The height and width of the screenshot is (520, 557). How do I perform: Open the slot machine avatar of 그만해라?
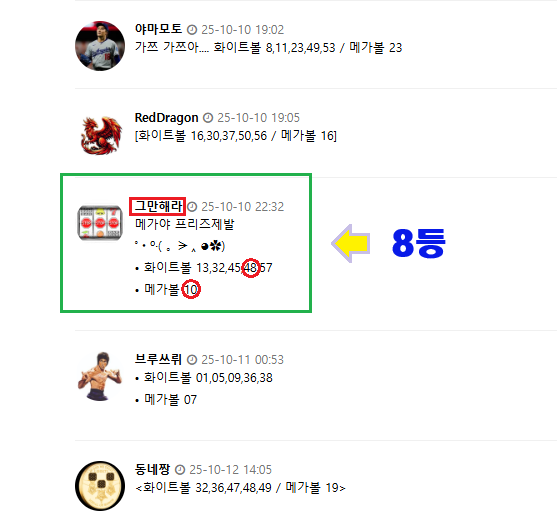point(100,223)
